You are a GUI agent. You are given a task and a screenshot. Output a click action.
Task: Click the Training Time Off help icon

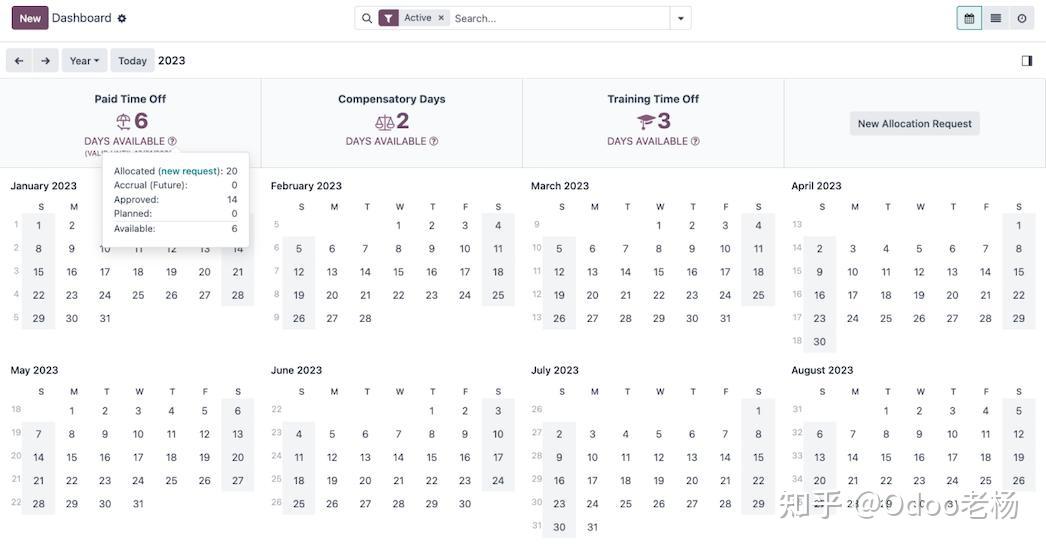(695, 142)
